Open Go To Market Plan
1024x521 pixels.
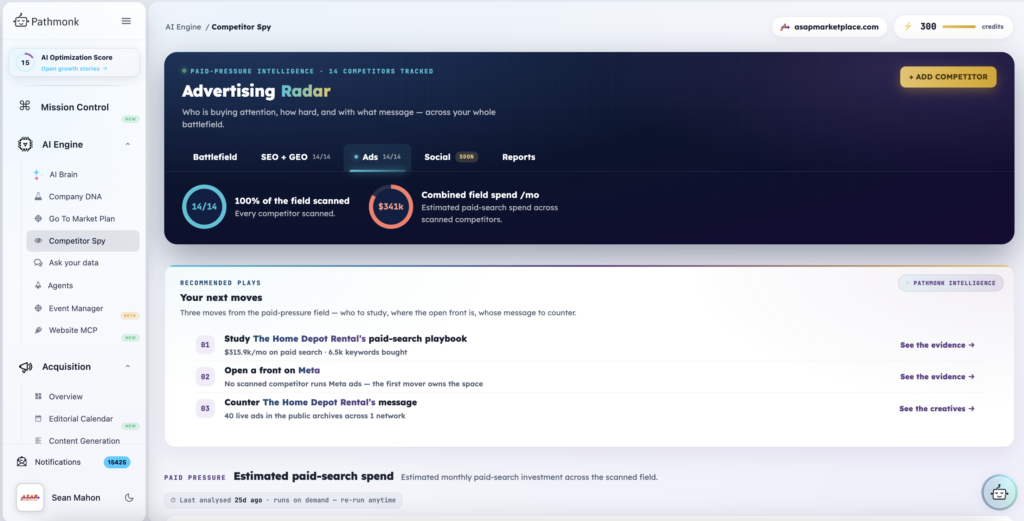tap(82, 219)
